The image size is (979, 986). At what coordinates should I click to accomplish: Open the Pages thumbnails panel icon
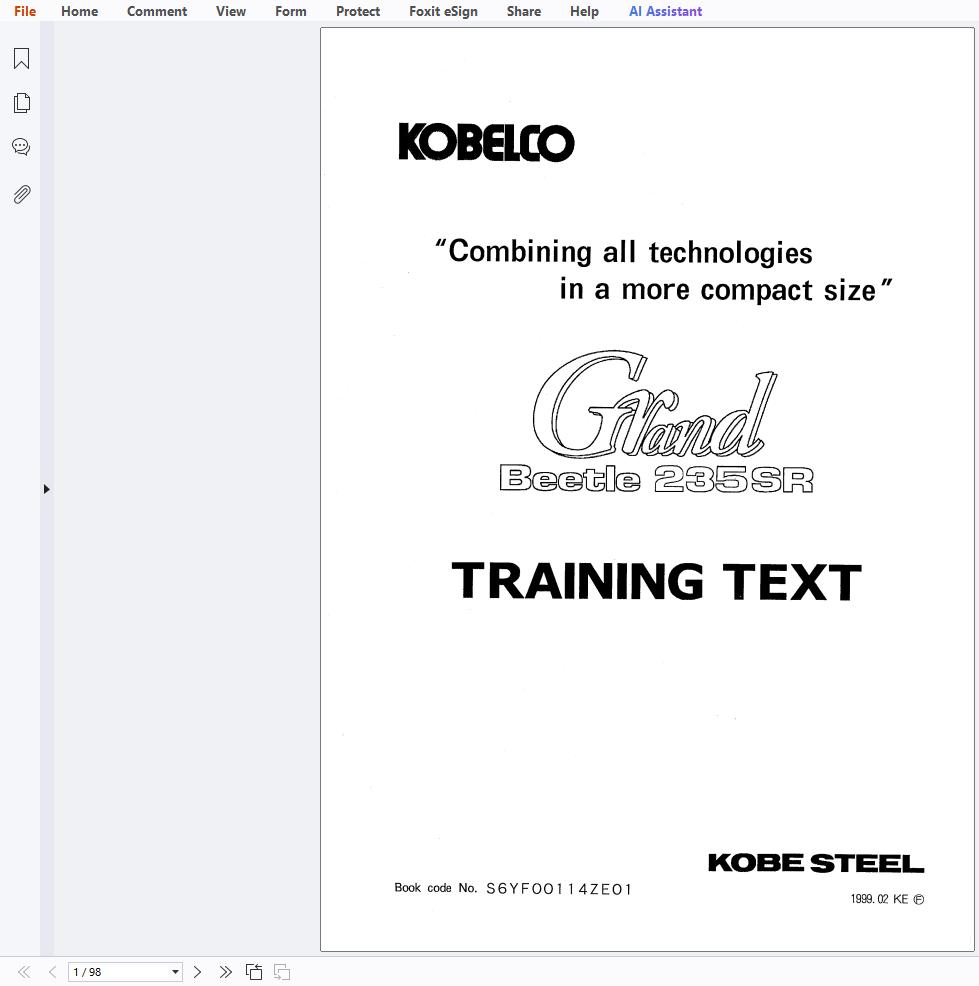tap(21, 103)
